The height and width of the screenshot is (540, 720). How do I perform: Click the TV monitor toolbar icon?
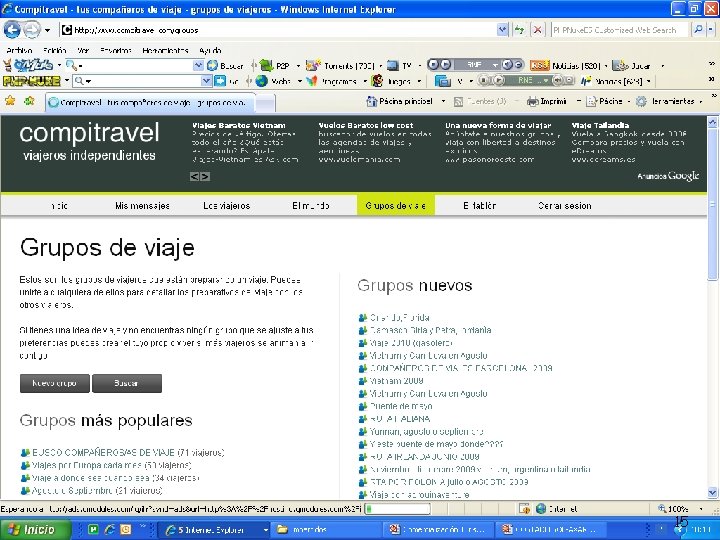tap(393, 66)
